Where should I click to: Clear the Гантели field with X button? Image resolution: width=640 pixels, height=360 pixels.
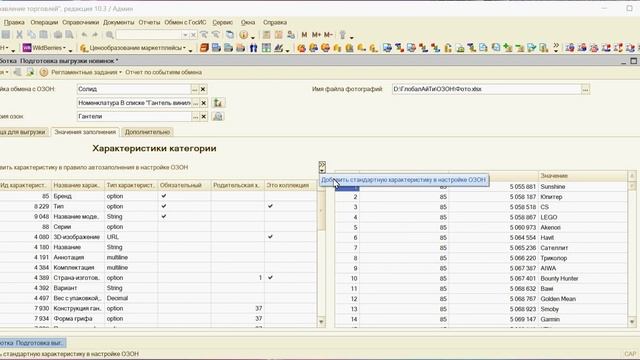pos(204,116)
